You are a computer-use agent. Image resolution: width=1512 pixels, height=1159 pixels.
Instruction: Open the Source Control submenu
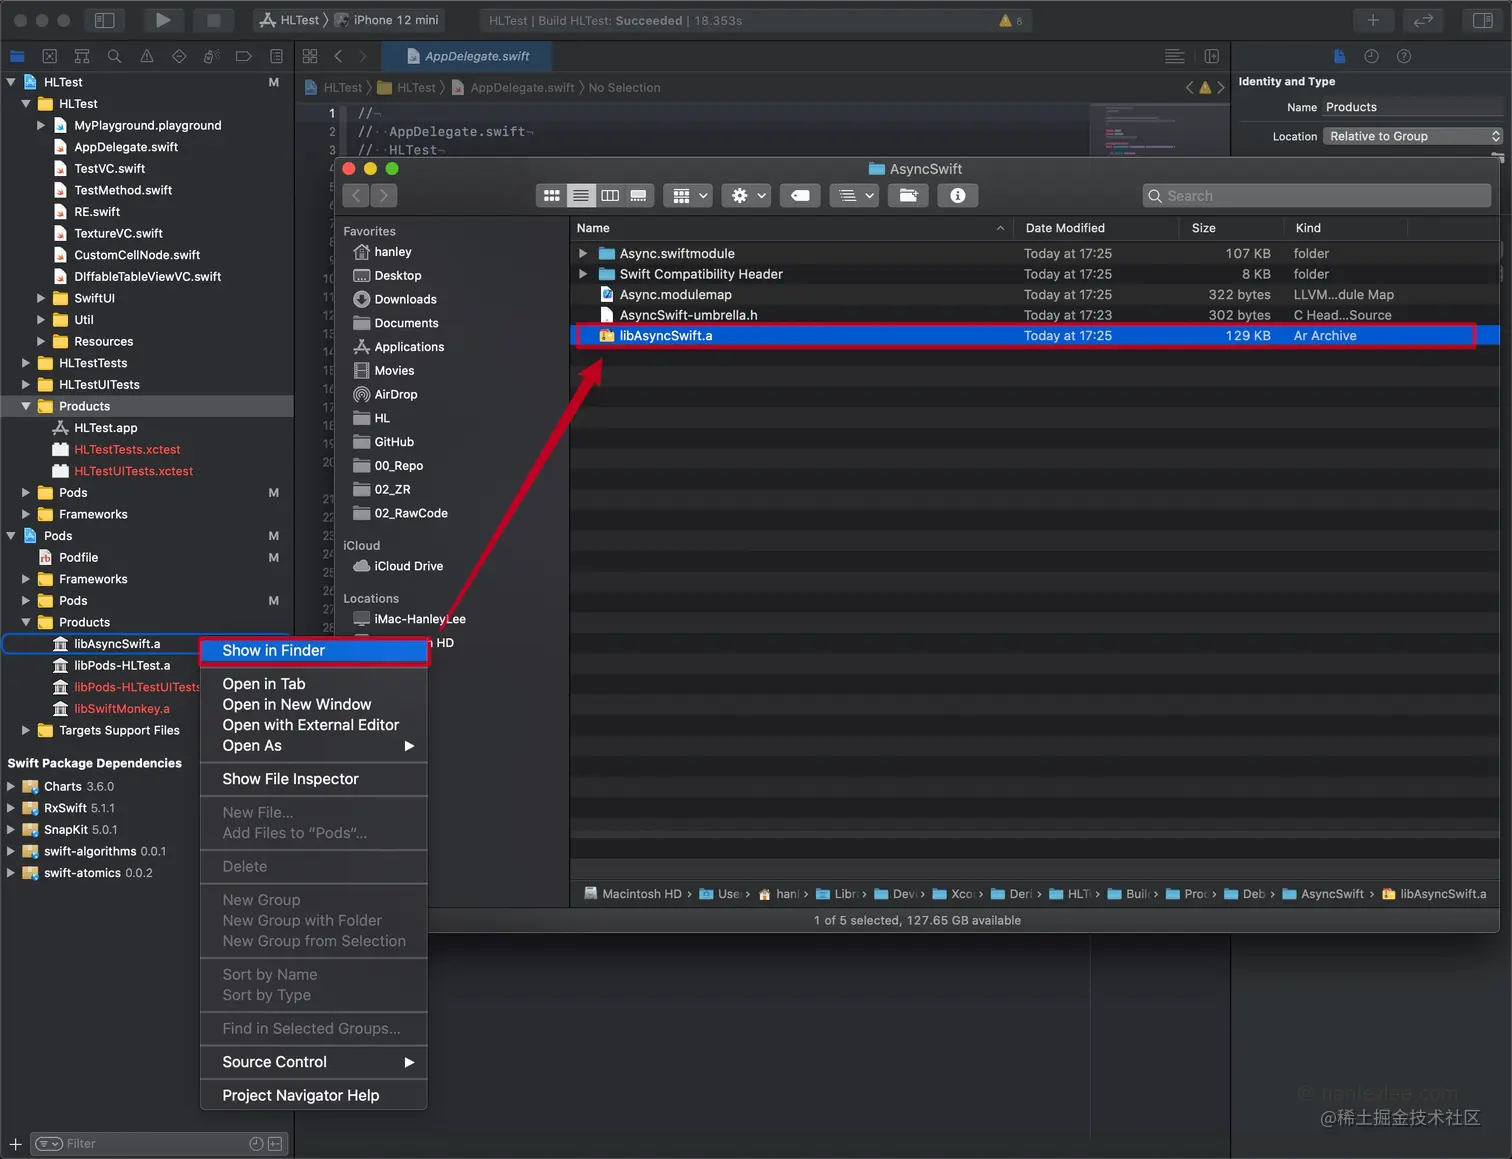(x=314, y=1062)
